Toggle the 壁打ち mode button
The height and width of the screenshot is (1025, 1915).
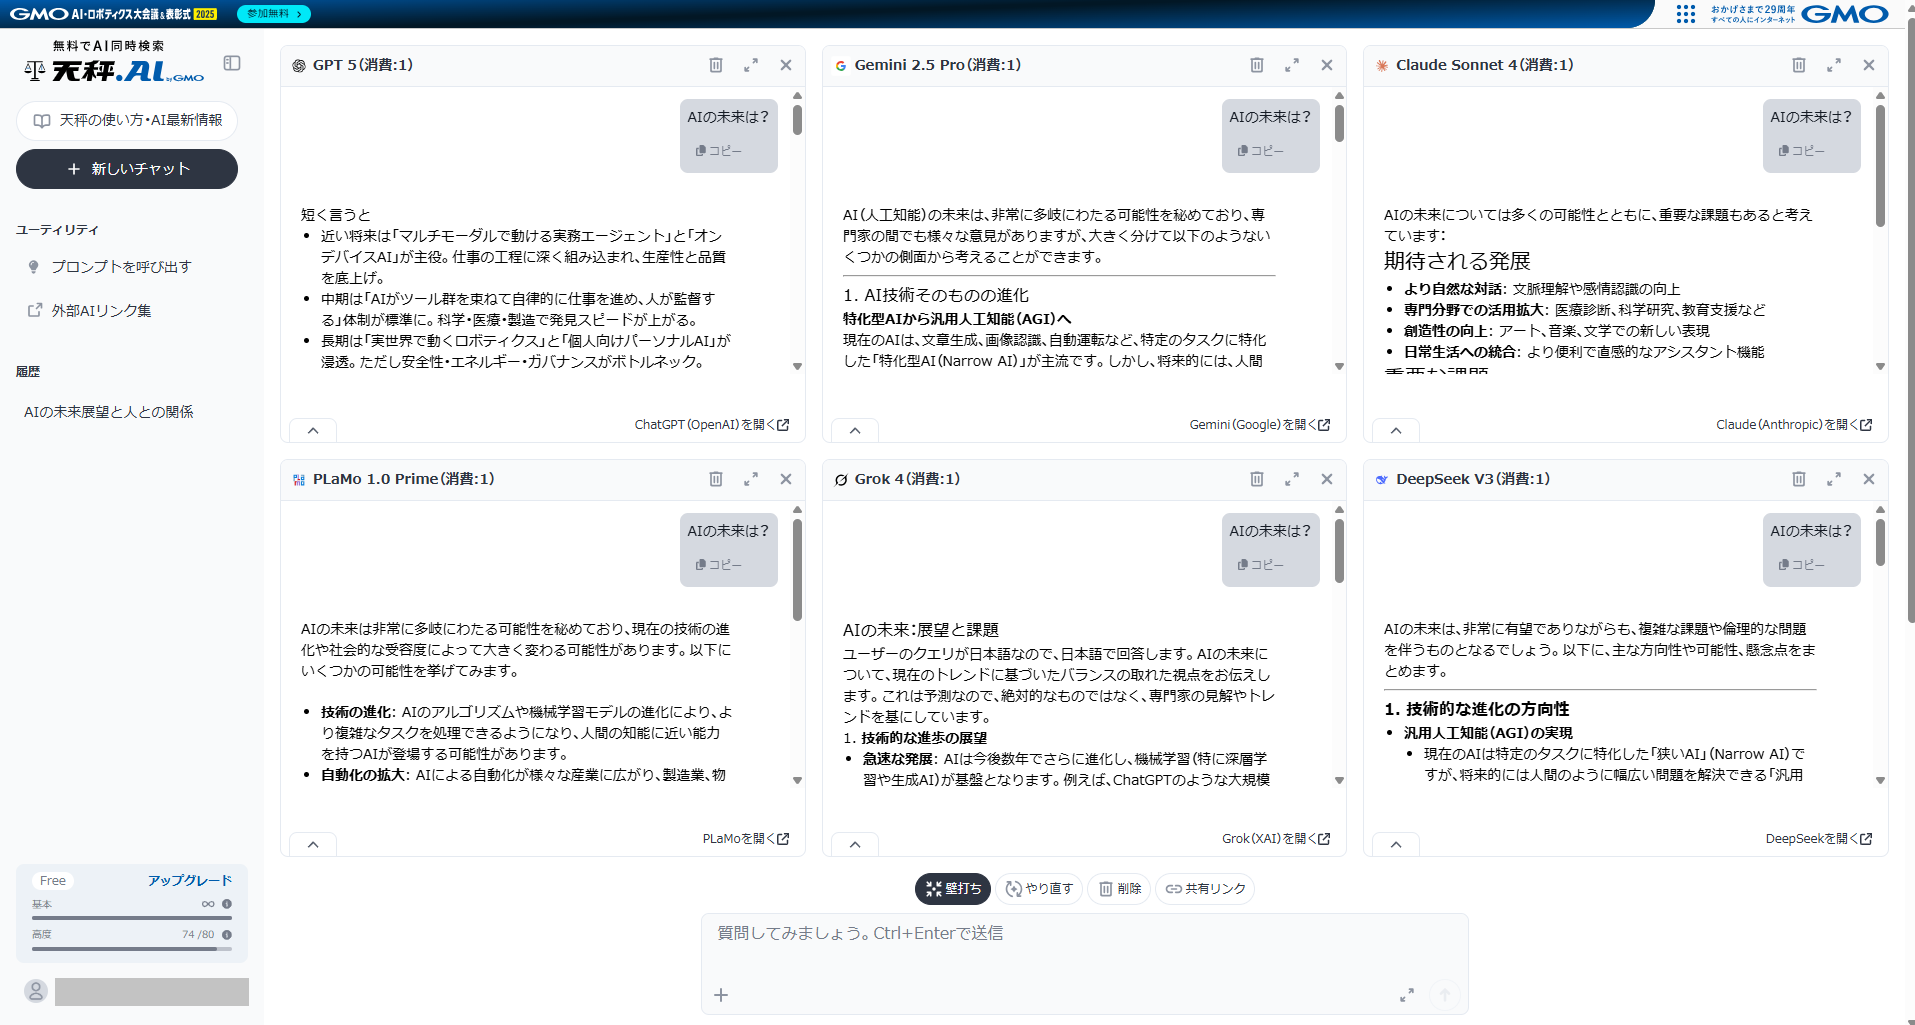point(952,889)
